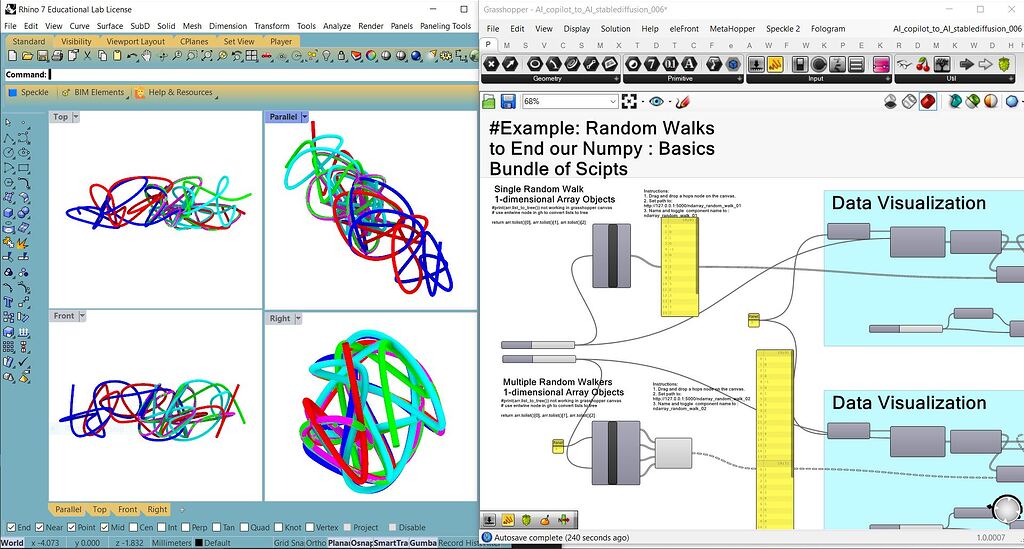The width and height of the screenshot is (1024, 549).
Task: Toggle Gumball in Rhino status bar
Action: coord(423,542)
